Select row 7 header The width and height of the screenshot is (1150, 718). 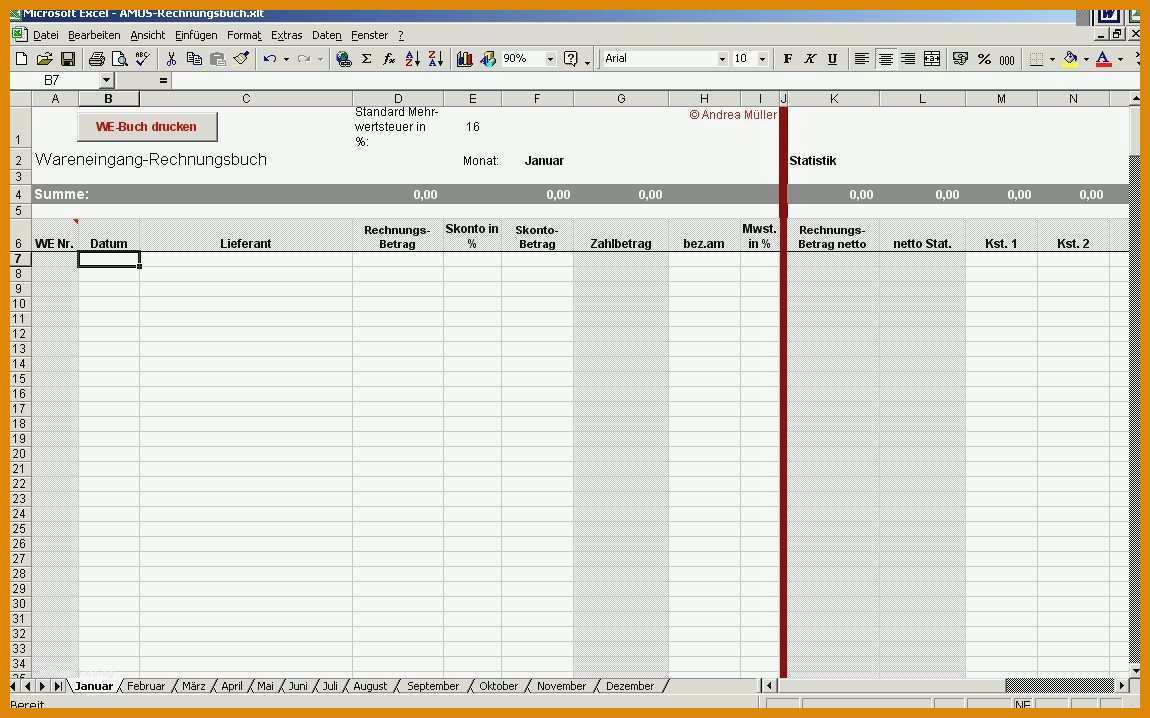[x=19, y=259]
